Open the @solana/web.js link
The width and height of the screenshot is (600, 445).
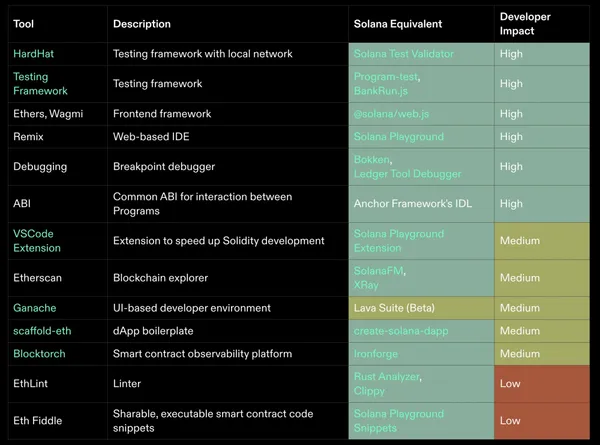coord(390,114)
